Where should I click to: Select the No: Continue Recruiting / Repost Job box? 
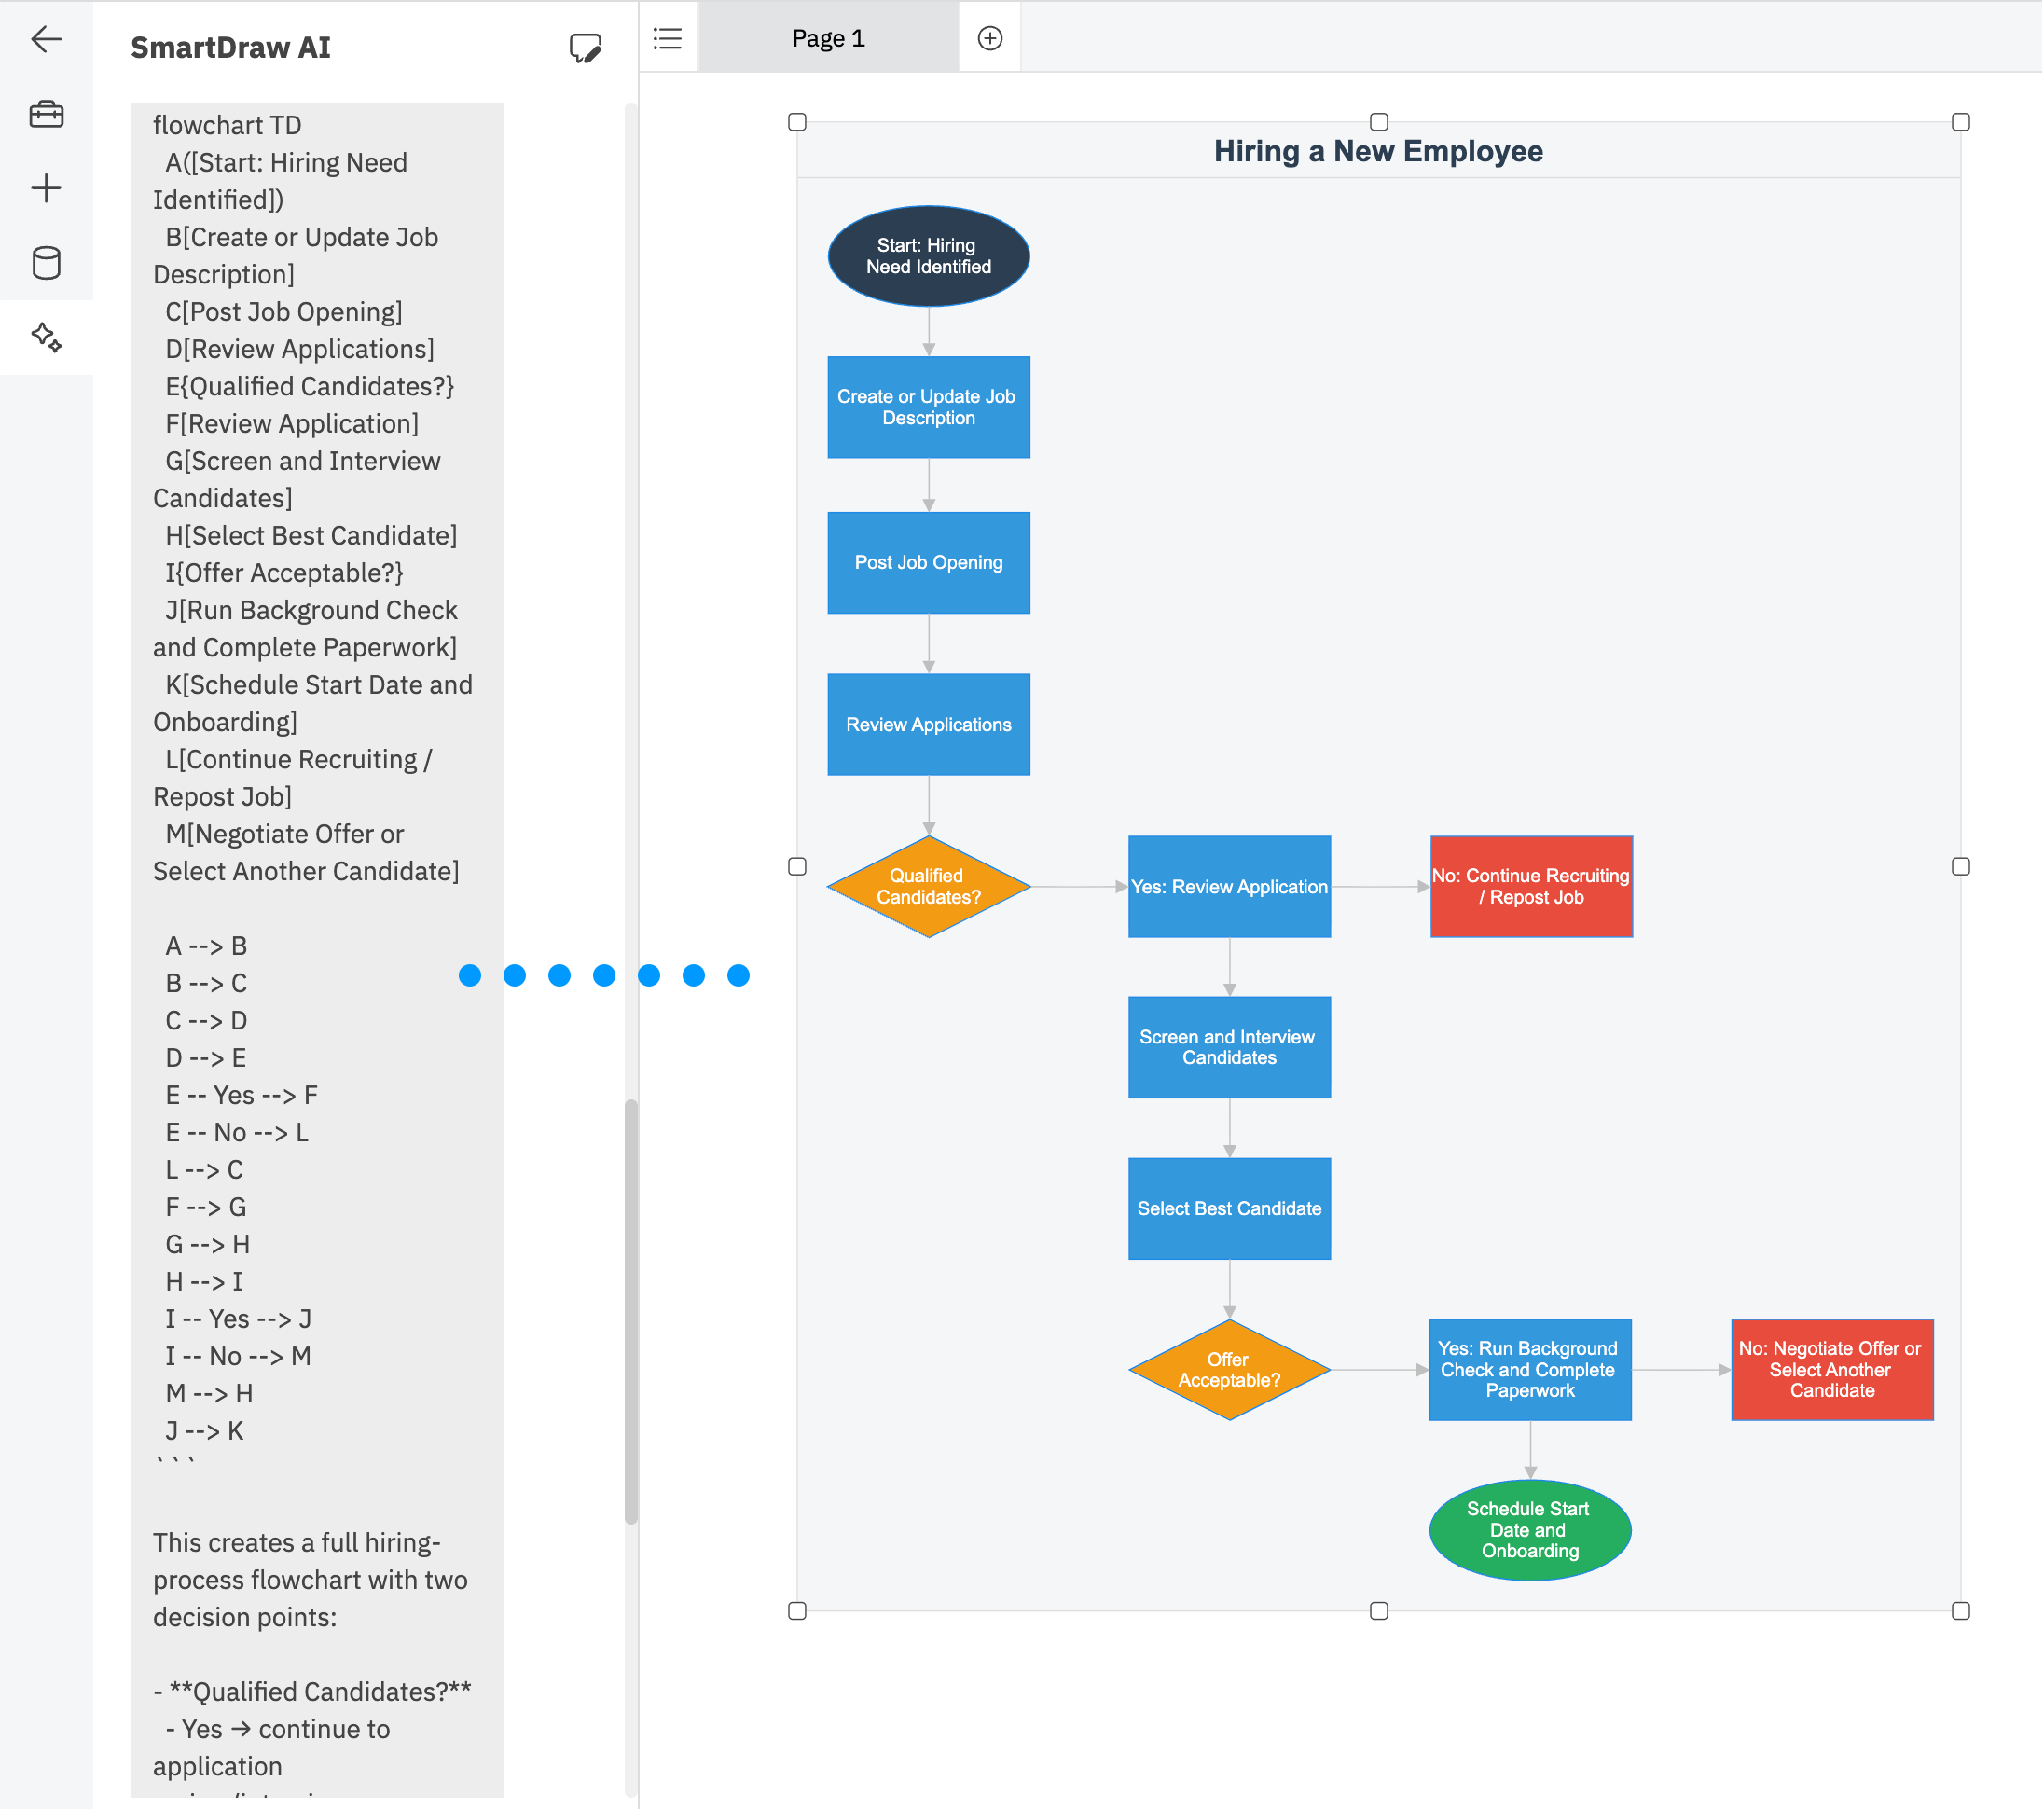[1532, 887]
